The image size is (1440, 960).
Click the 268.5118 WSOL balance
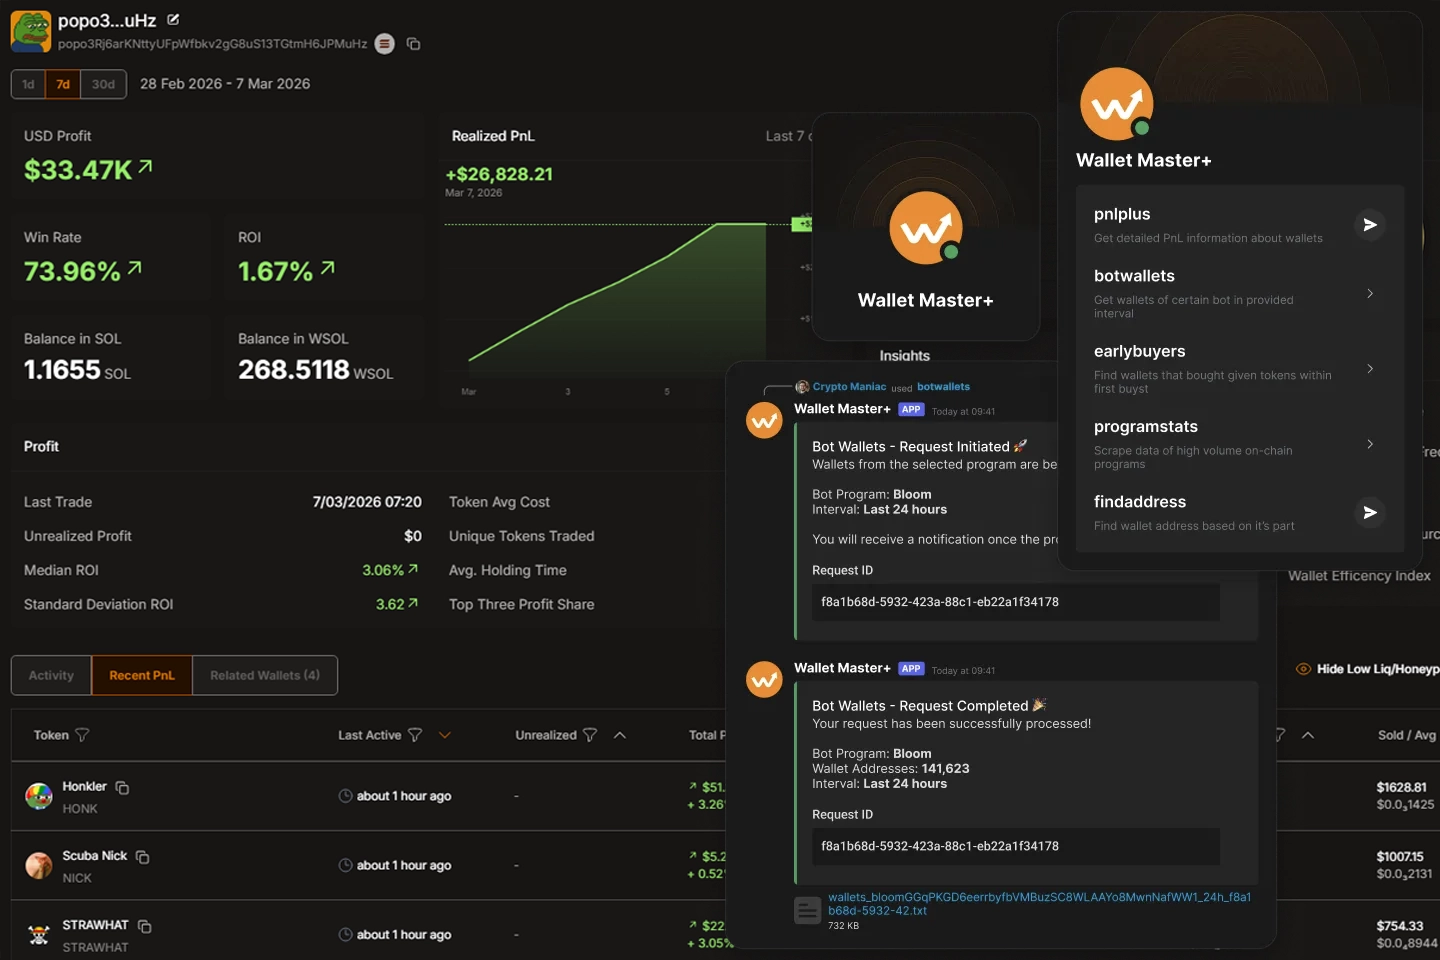click(315, 370)
